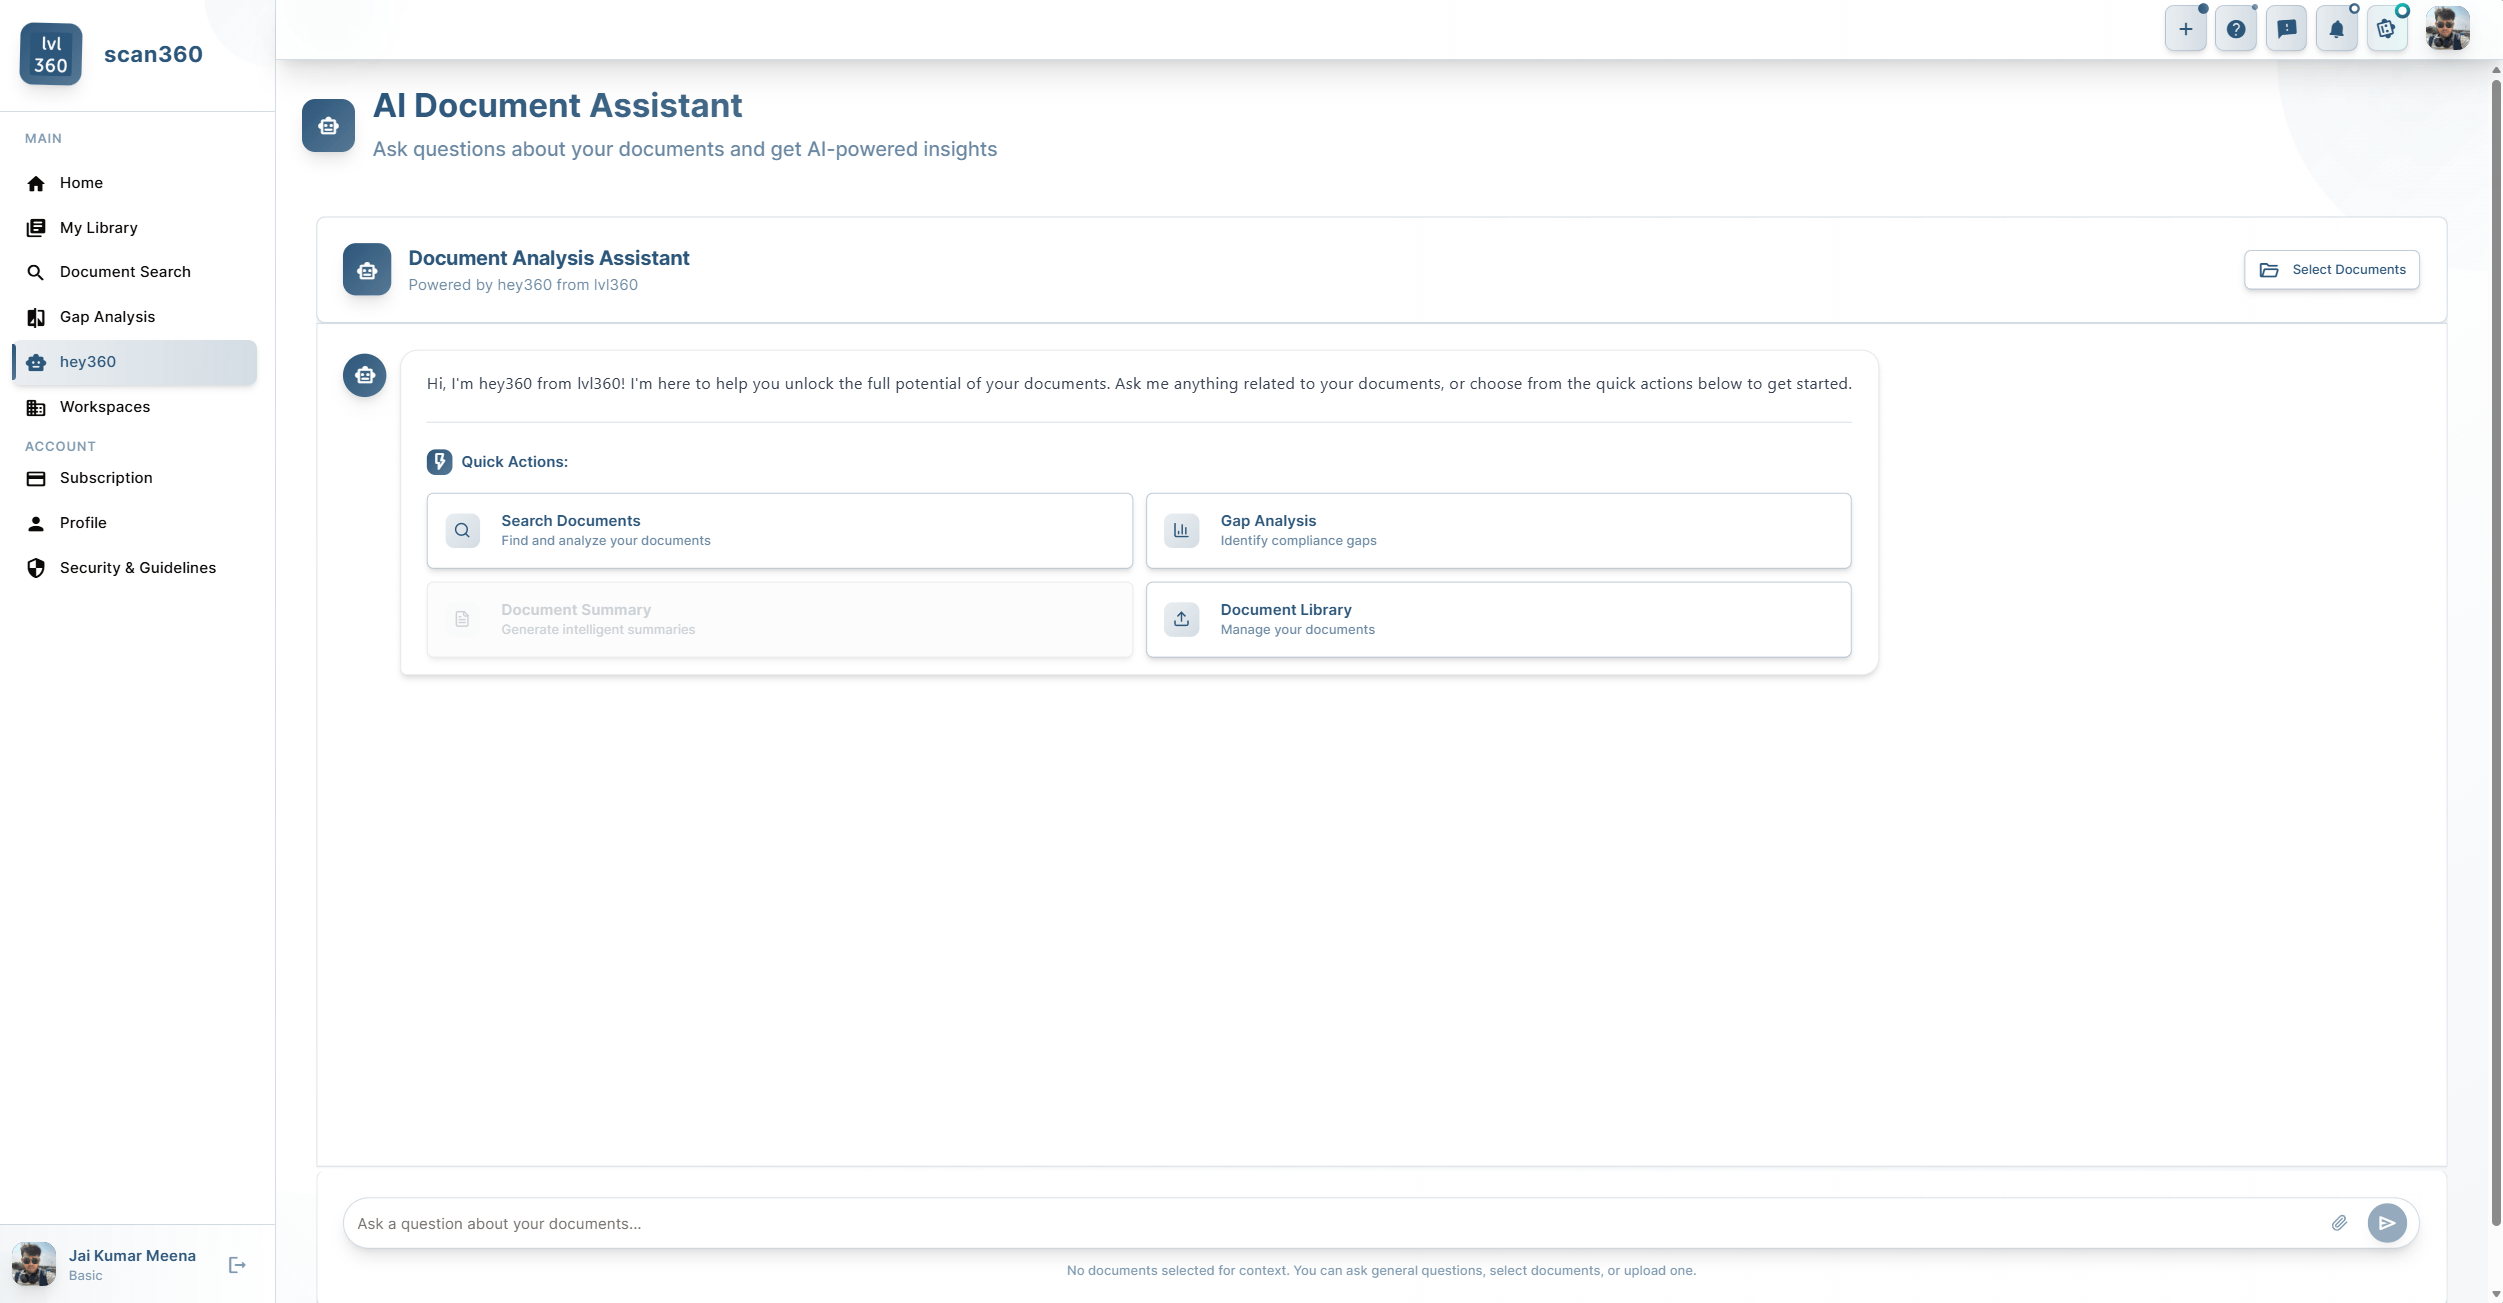Click the lvl360 logo in the sidebar
Screen dimensions: 2503x1303
(50, 54)
